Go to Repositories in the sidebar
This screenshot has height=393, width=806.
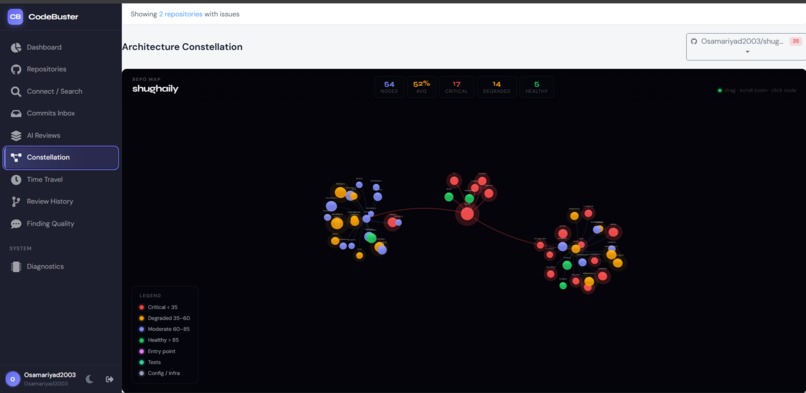coord(61,69)
